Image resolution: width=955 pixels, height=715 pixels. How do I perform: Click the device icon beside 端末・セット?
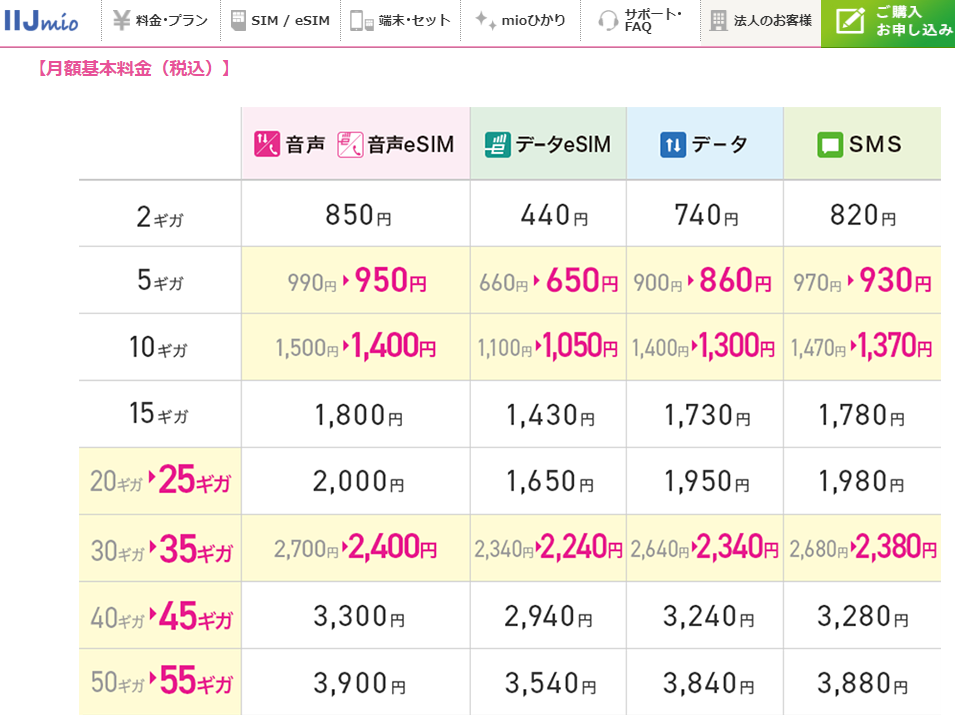pyautogui.click(x=362, y=21)
